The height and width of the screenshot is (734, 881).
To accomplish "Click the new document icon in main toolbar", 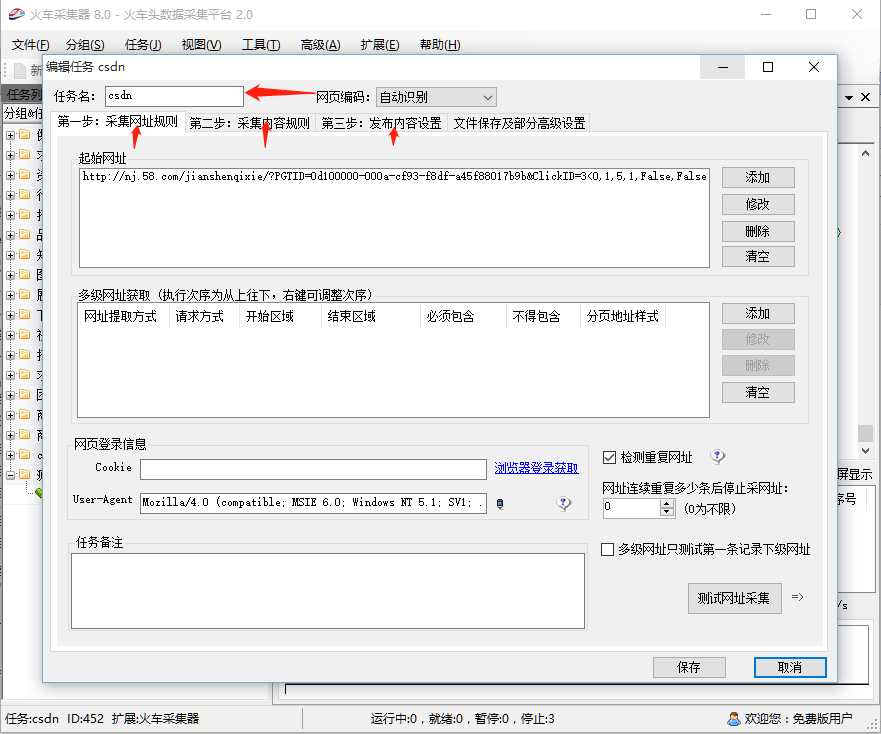I will (x=20, y=70).
